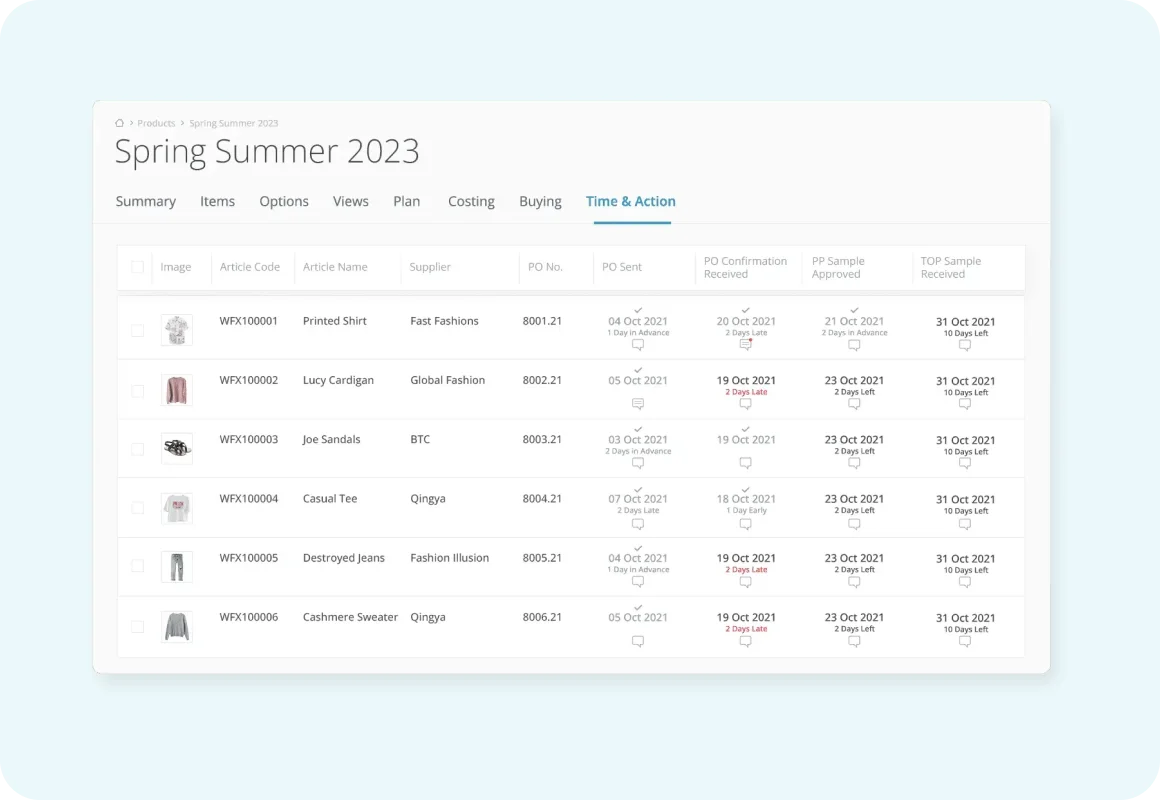Open comment icon under Cashmere Sweater PO Sent
1160x800 pixels.
click(638, 641)
